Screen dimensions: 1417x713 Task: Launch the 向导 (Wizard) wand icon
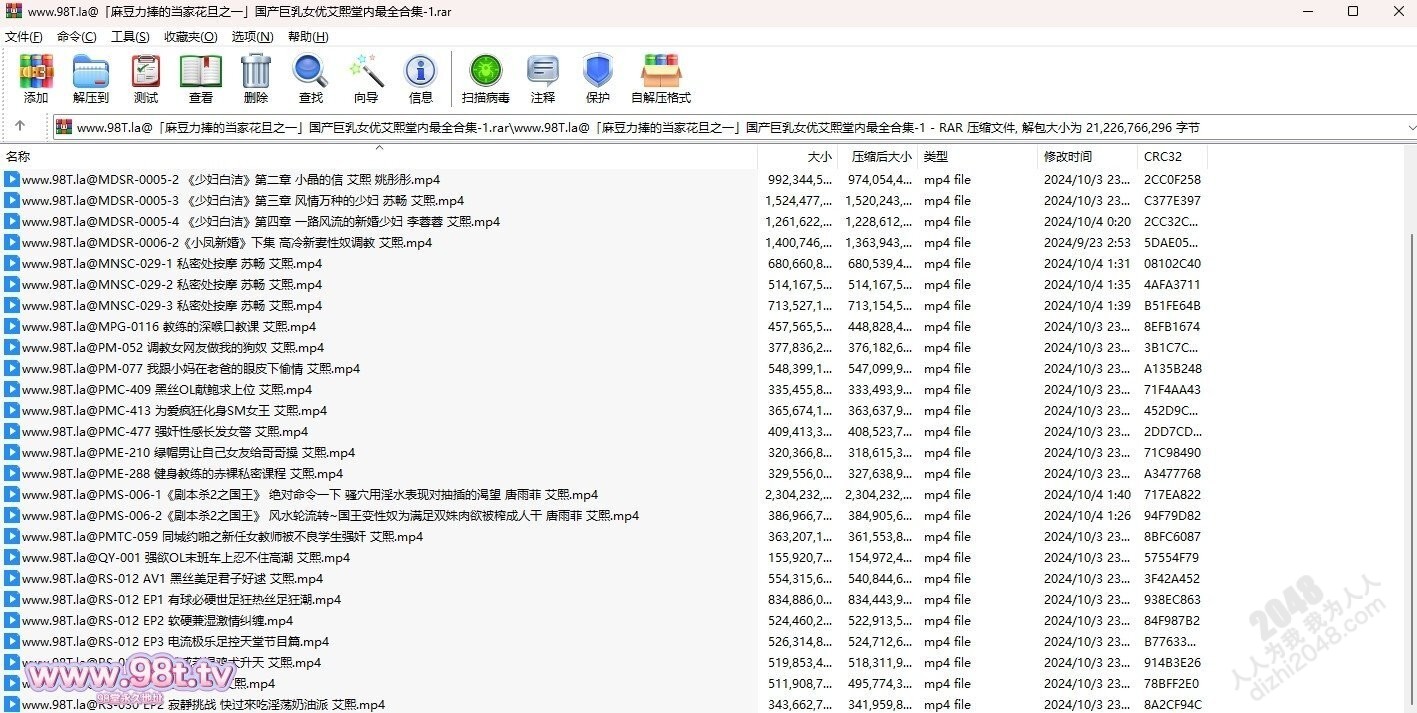(x=366, y=78)
